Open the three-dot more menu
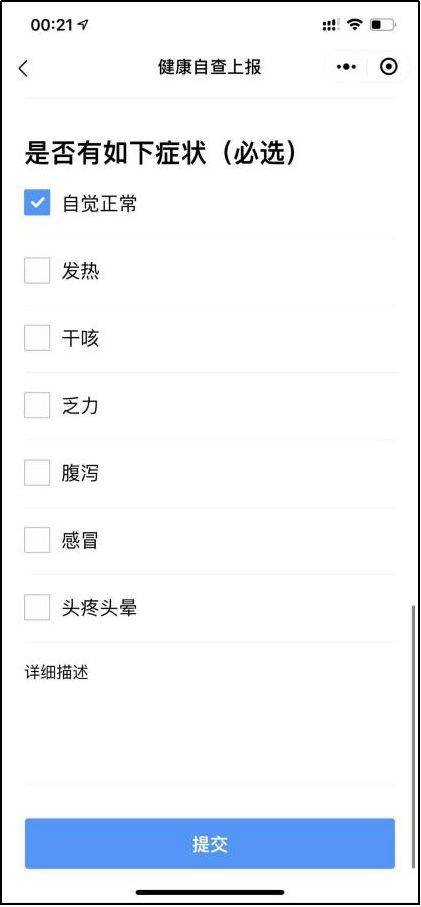 tap(346, 67)
